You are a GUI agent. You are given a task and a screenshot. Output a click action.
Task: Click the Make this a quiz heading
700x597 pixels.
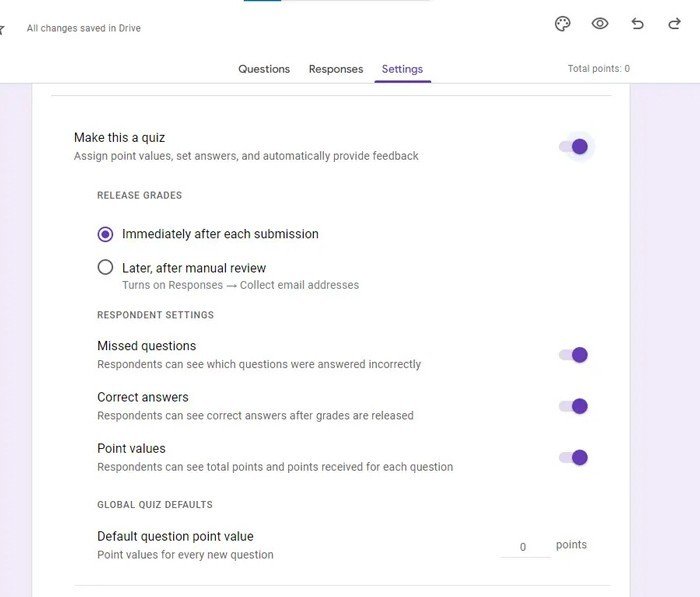click(119, 137)
